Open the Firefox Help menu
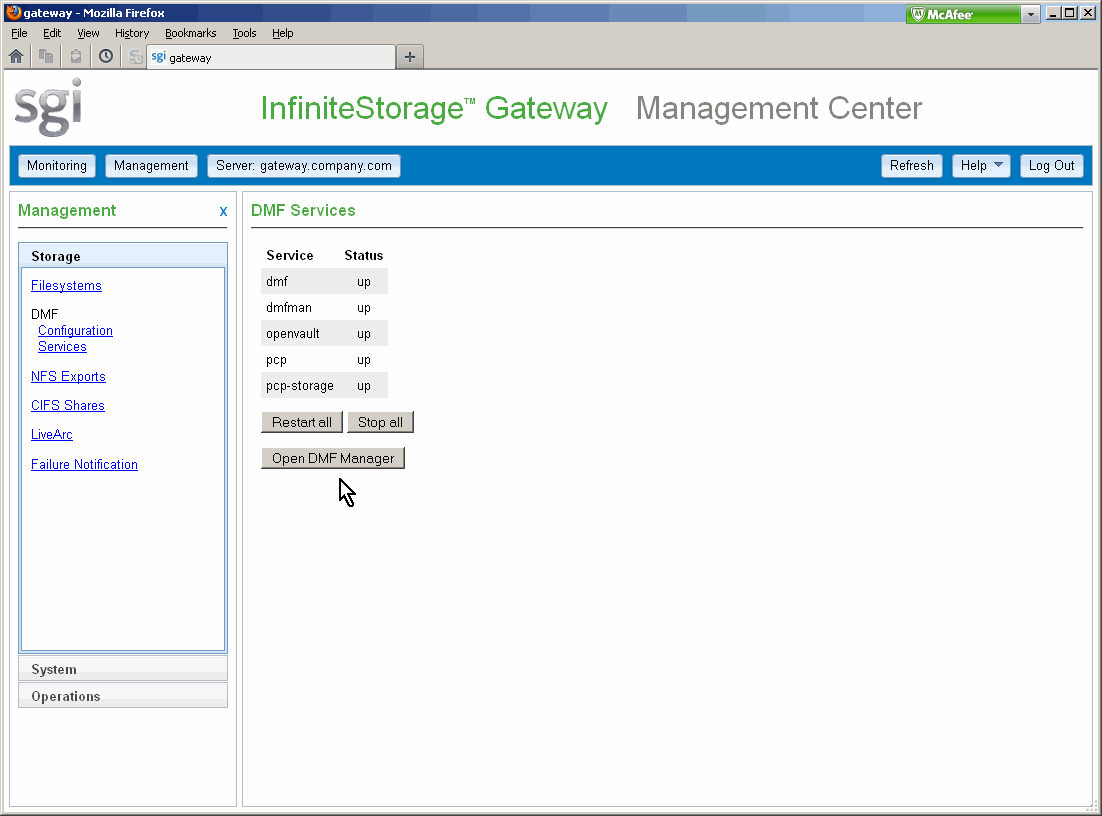 coord(283,33)
